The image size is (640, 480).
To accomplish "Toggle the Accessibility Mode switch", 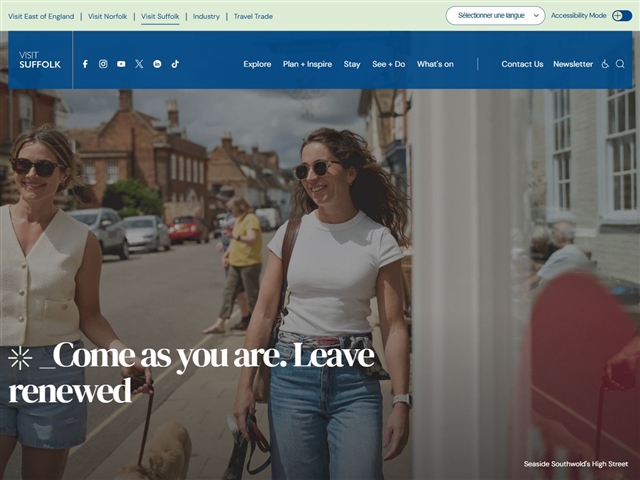I will coord(622,16).
